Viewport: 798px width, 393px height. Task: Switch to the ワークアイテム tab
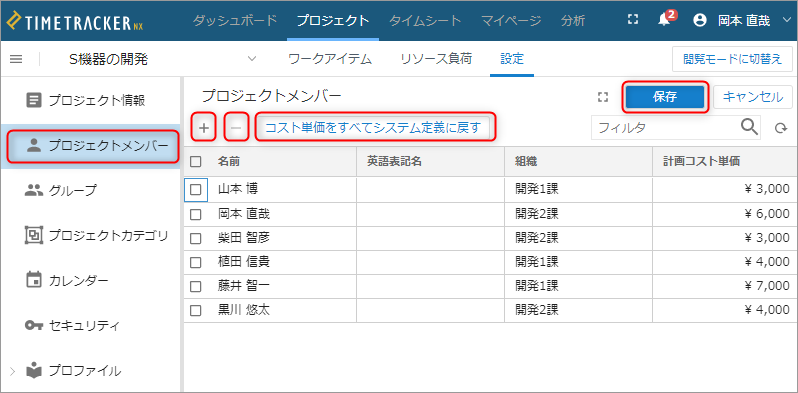pos(330,59)
